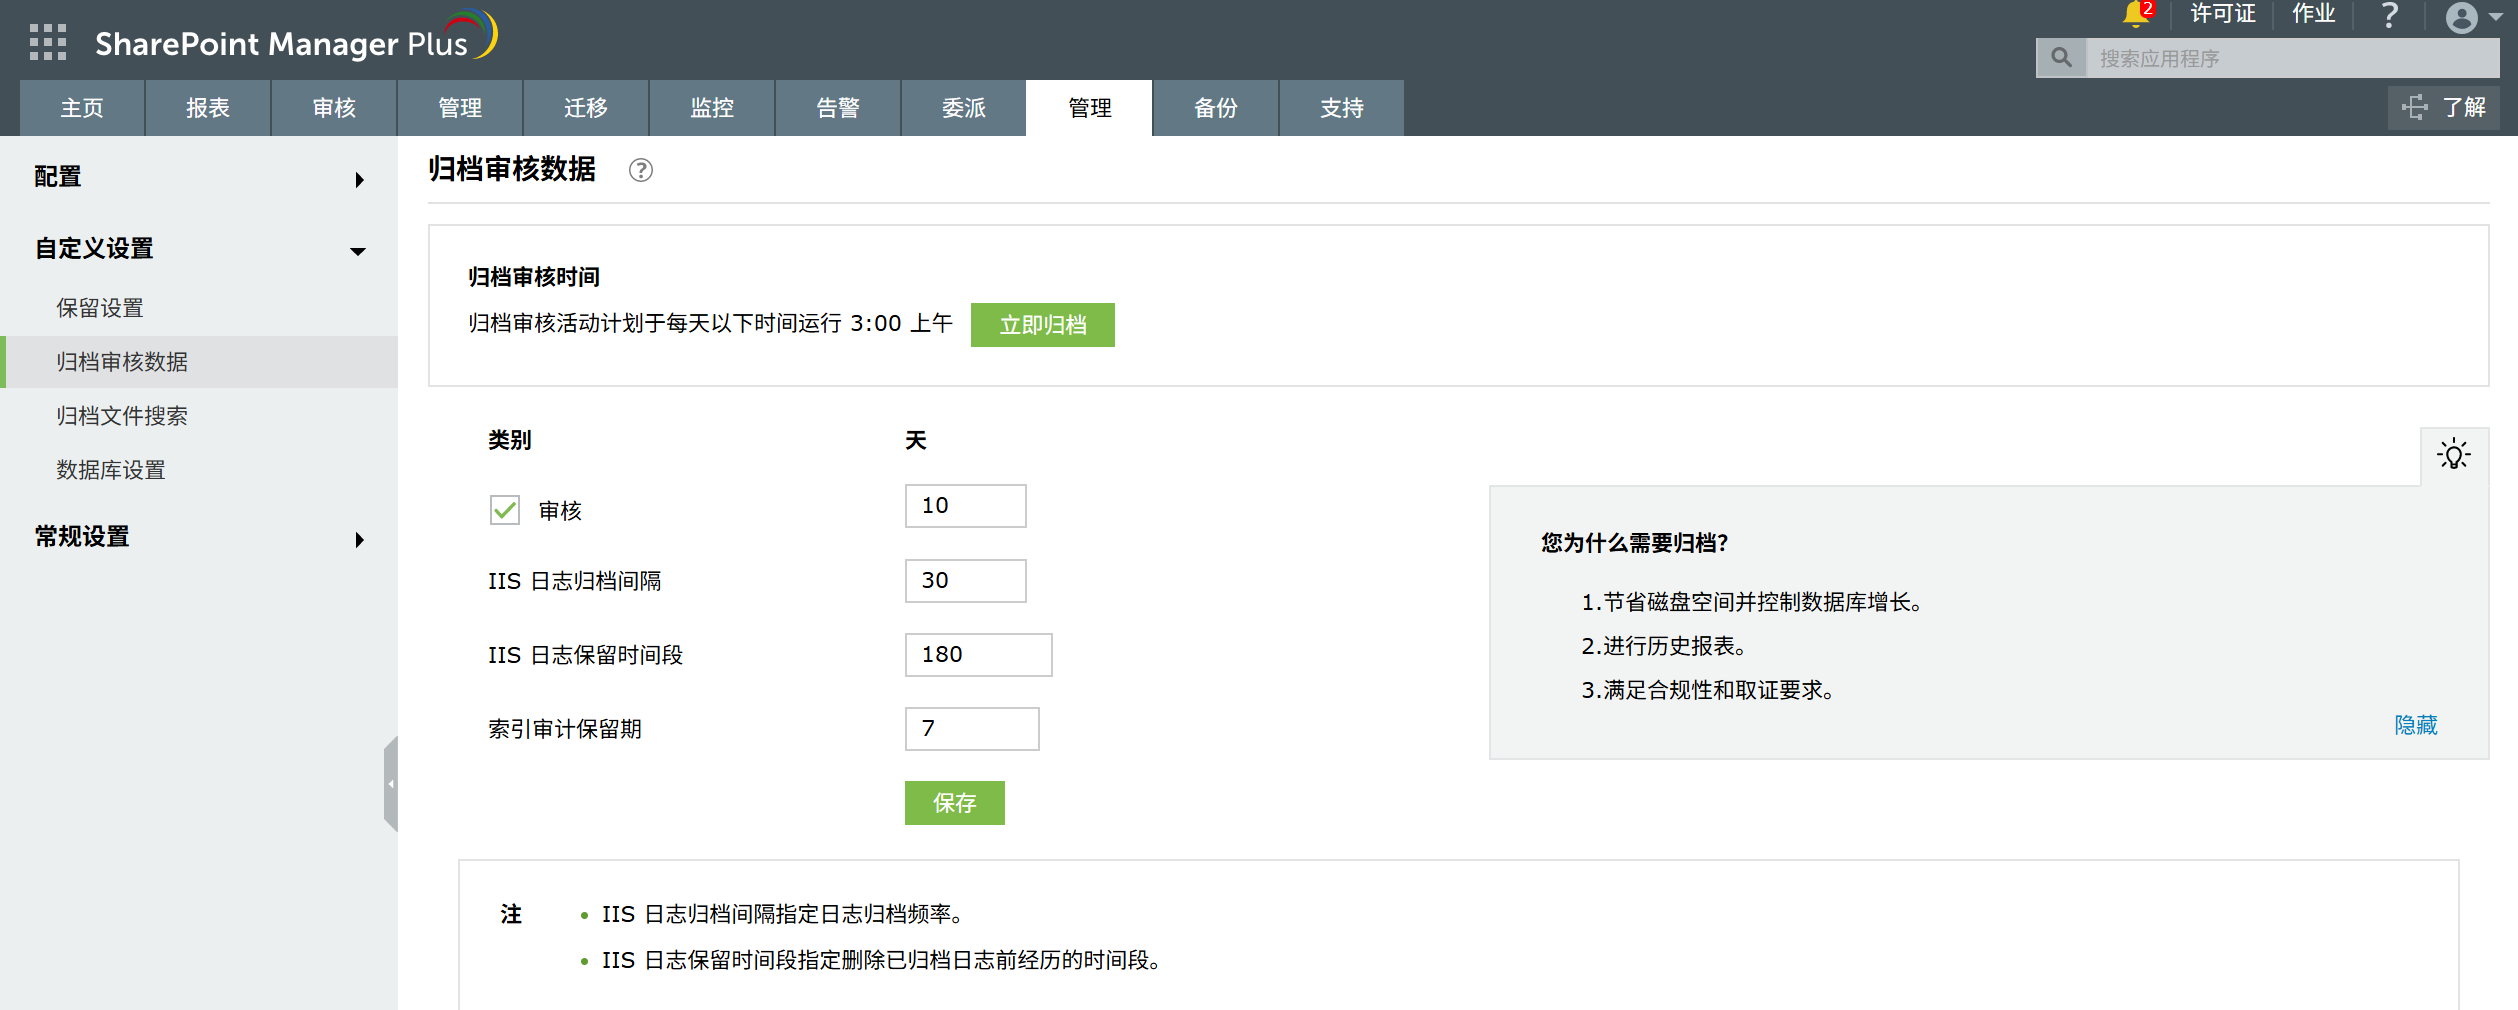Click the notification bell icon
2518x1010 pixels.
pyautogui.click(x=2135, y=14)
